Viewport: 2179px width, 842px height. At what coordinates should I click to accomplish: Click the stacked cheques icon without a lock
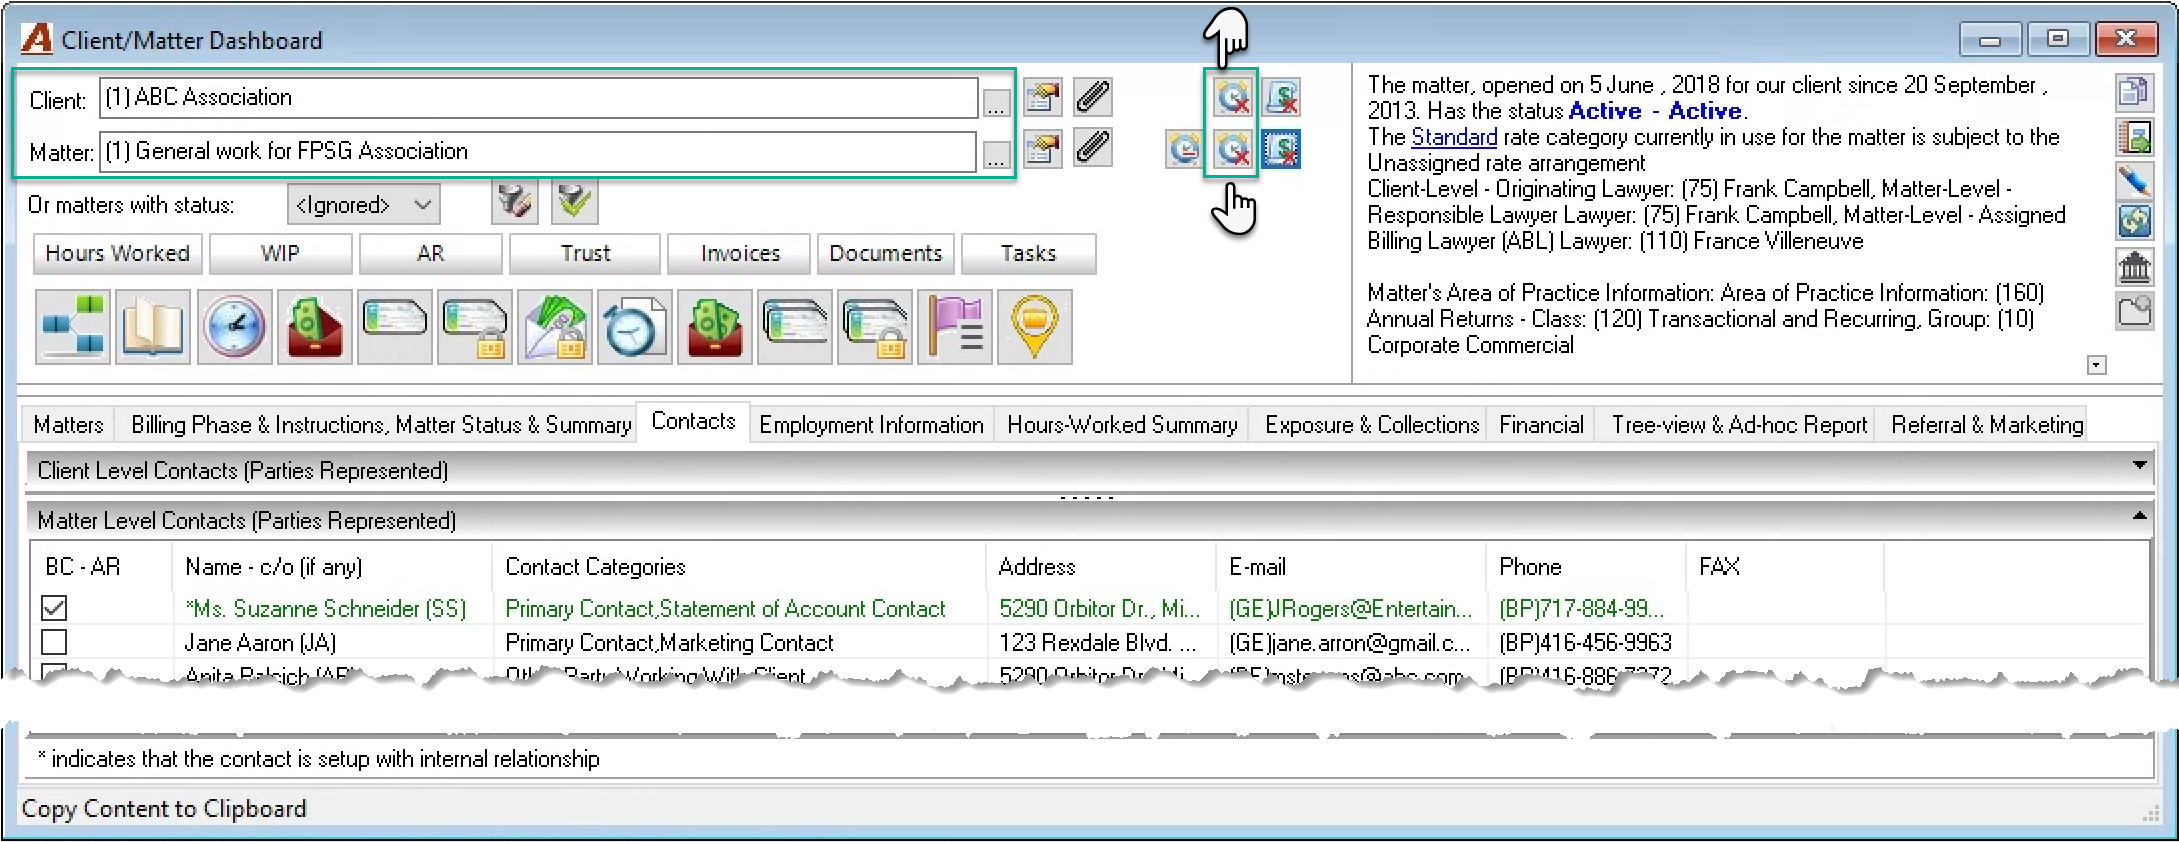[795, 326]
